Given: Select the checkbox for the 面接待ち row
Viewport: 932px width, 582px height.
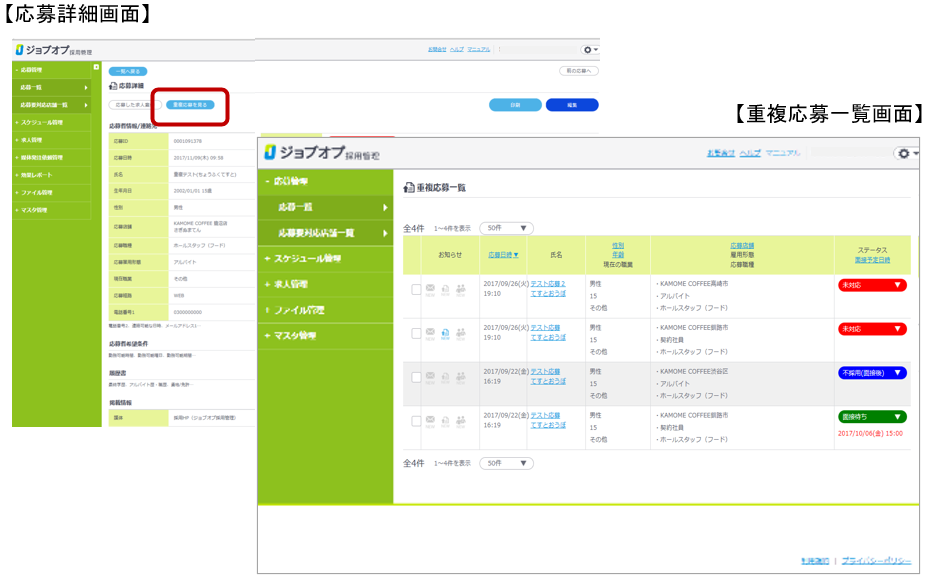Looking at the screenshot, I should click(x=416, y=420).
